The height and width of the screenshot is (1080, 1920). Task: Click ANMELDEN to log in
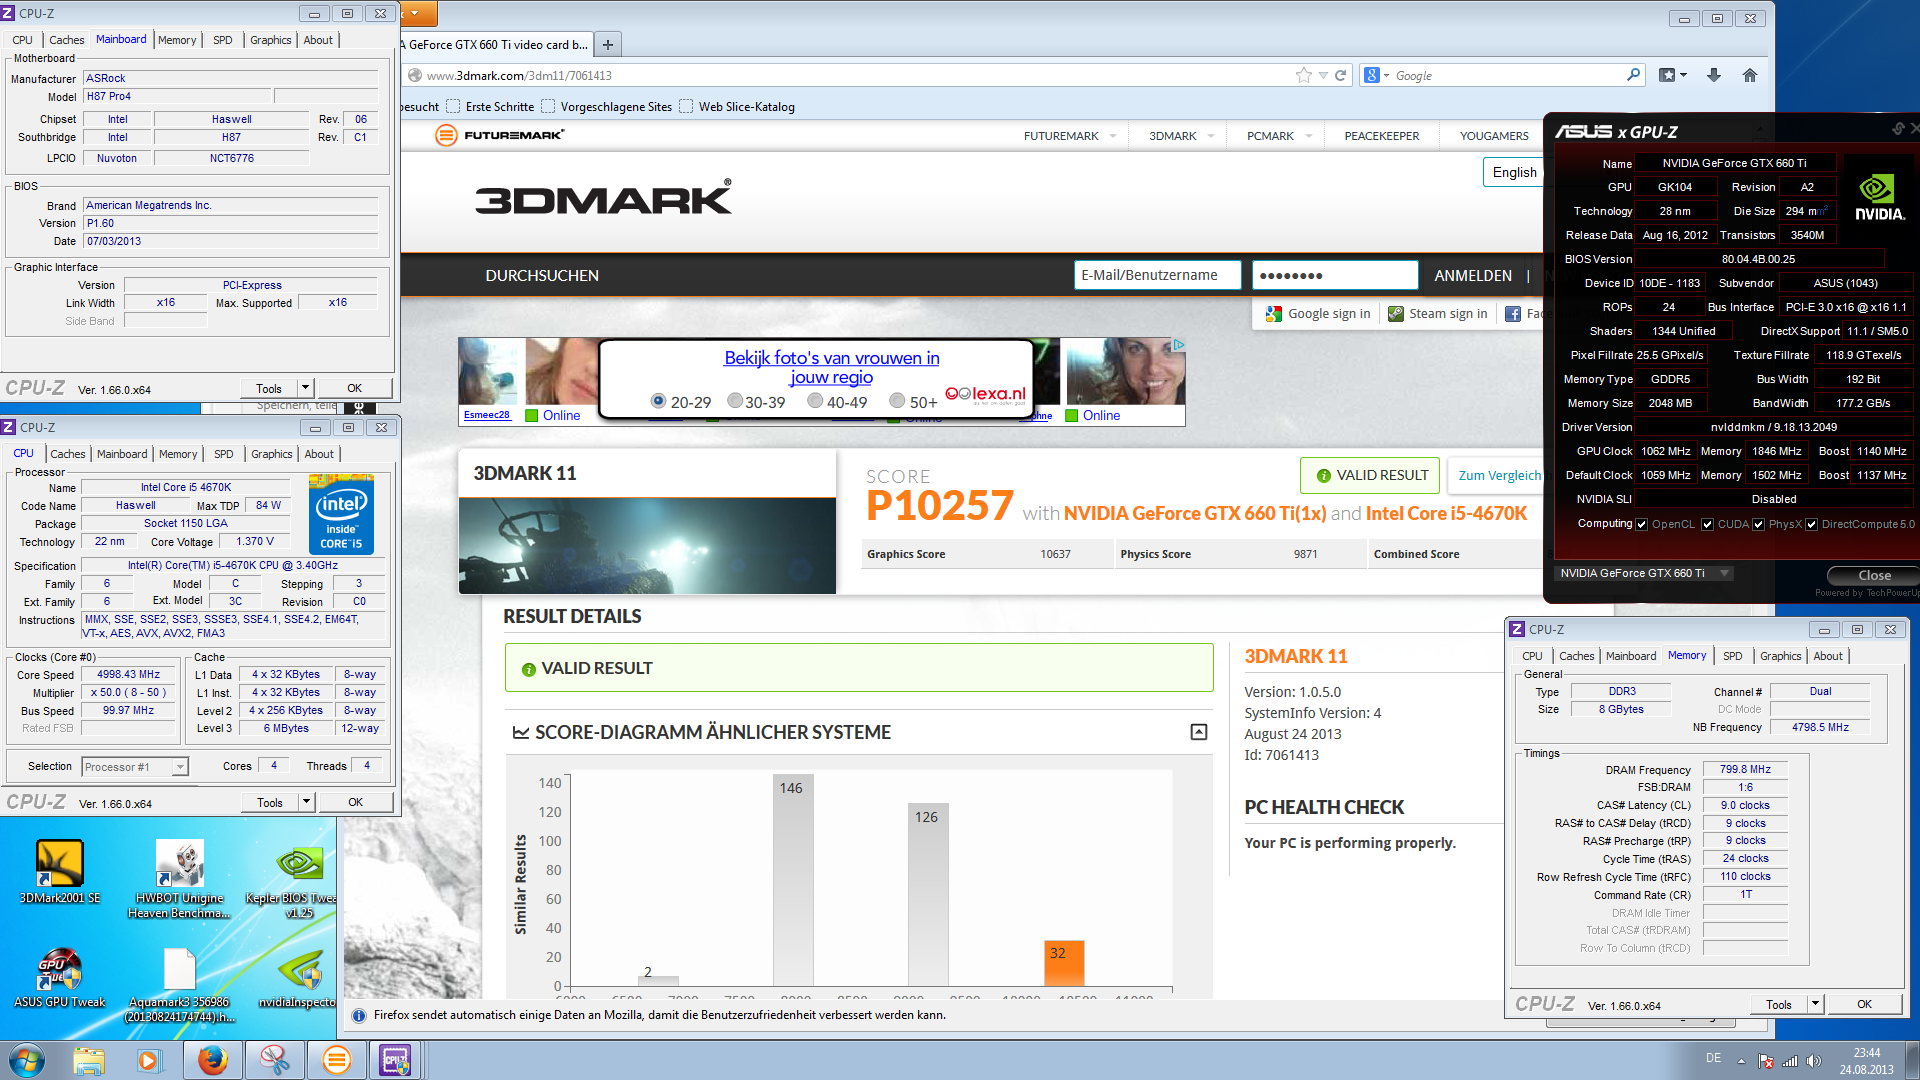tap(1473, 275)
